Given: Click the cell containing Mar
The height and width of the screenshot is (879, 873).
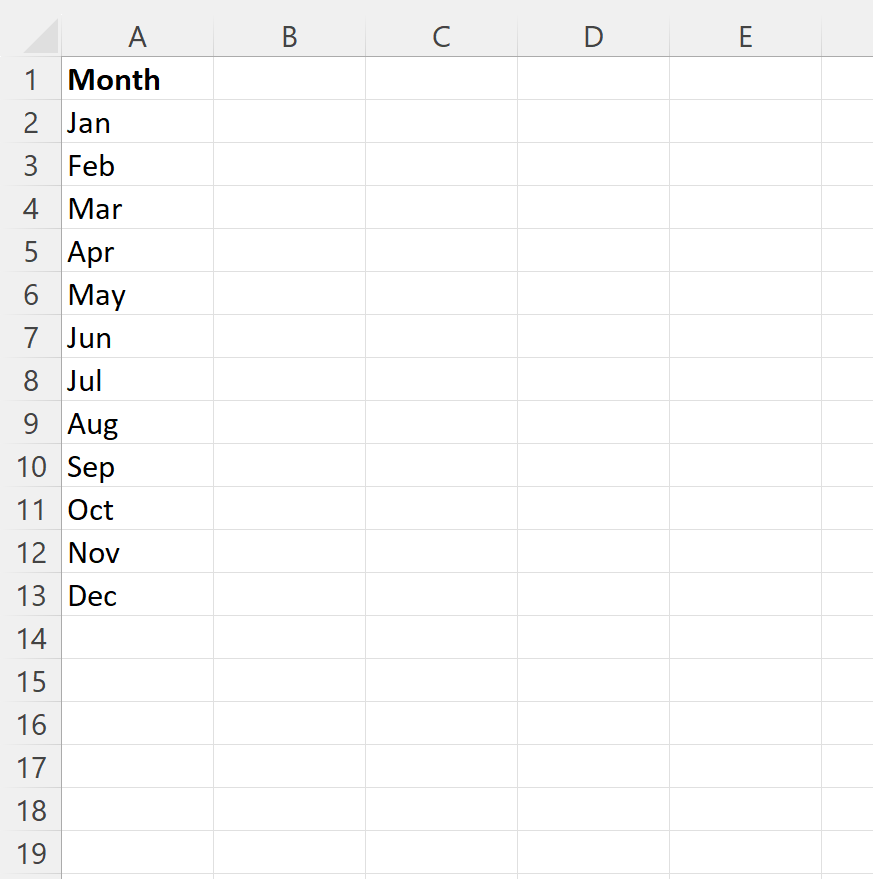Looking at the screenshot, I should click(x=137, y=209).
